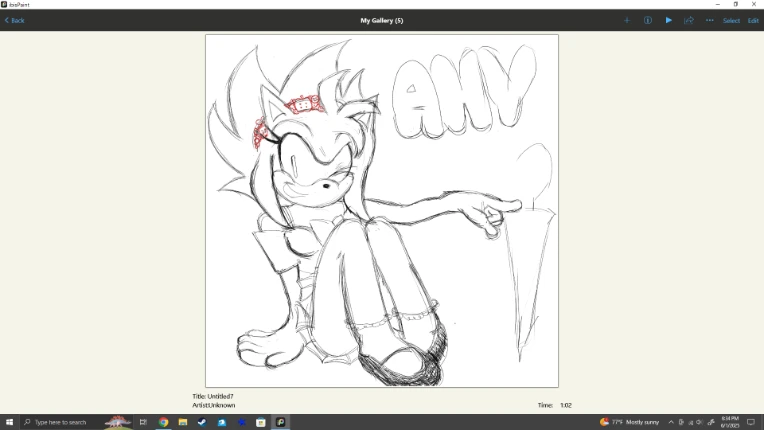Minimize the ibisPaint window
764x430 pixels.
point(718,4)
